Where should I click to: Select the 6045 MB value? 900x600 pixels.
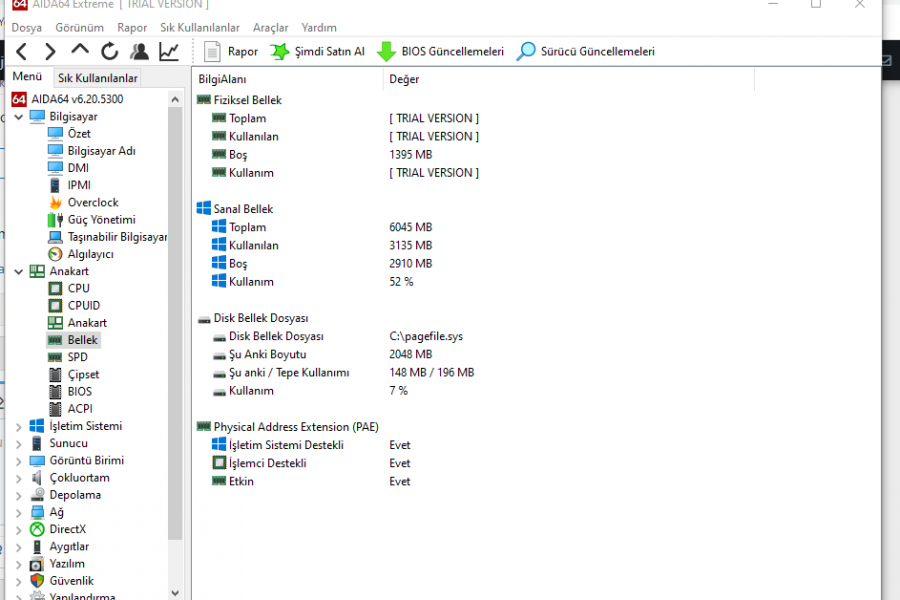coord(410,227)
